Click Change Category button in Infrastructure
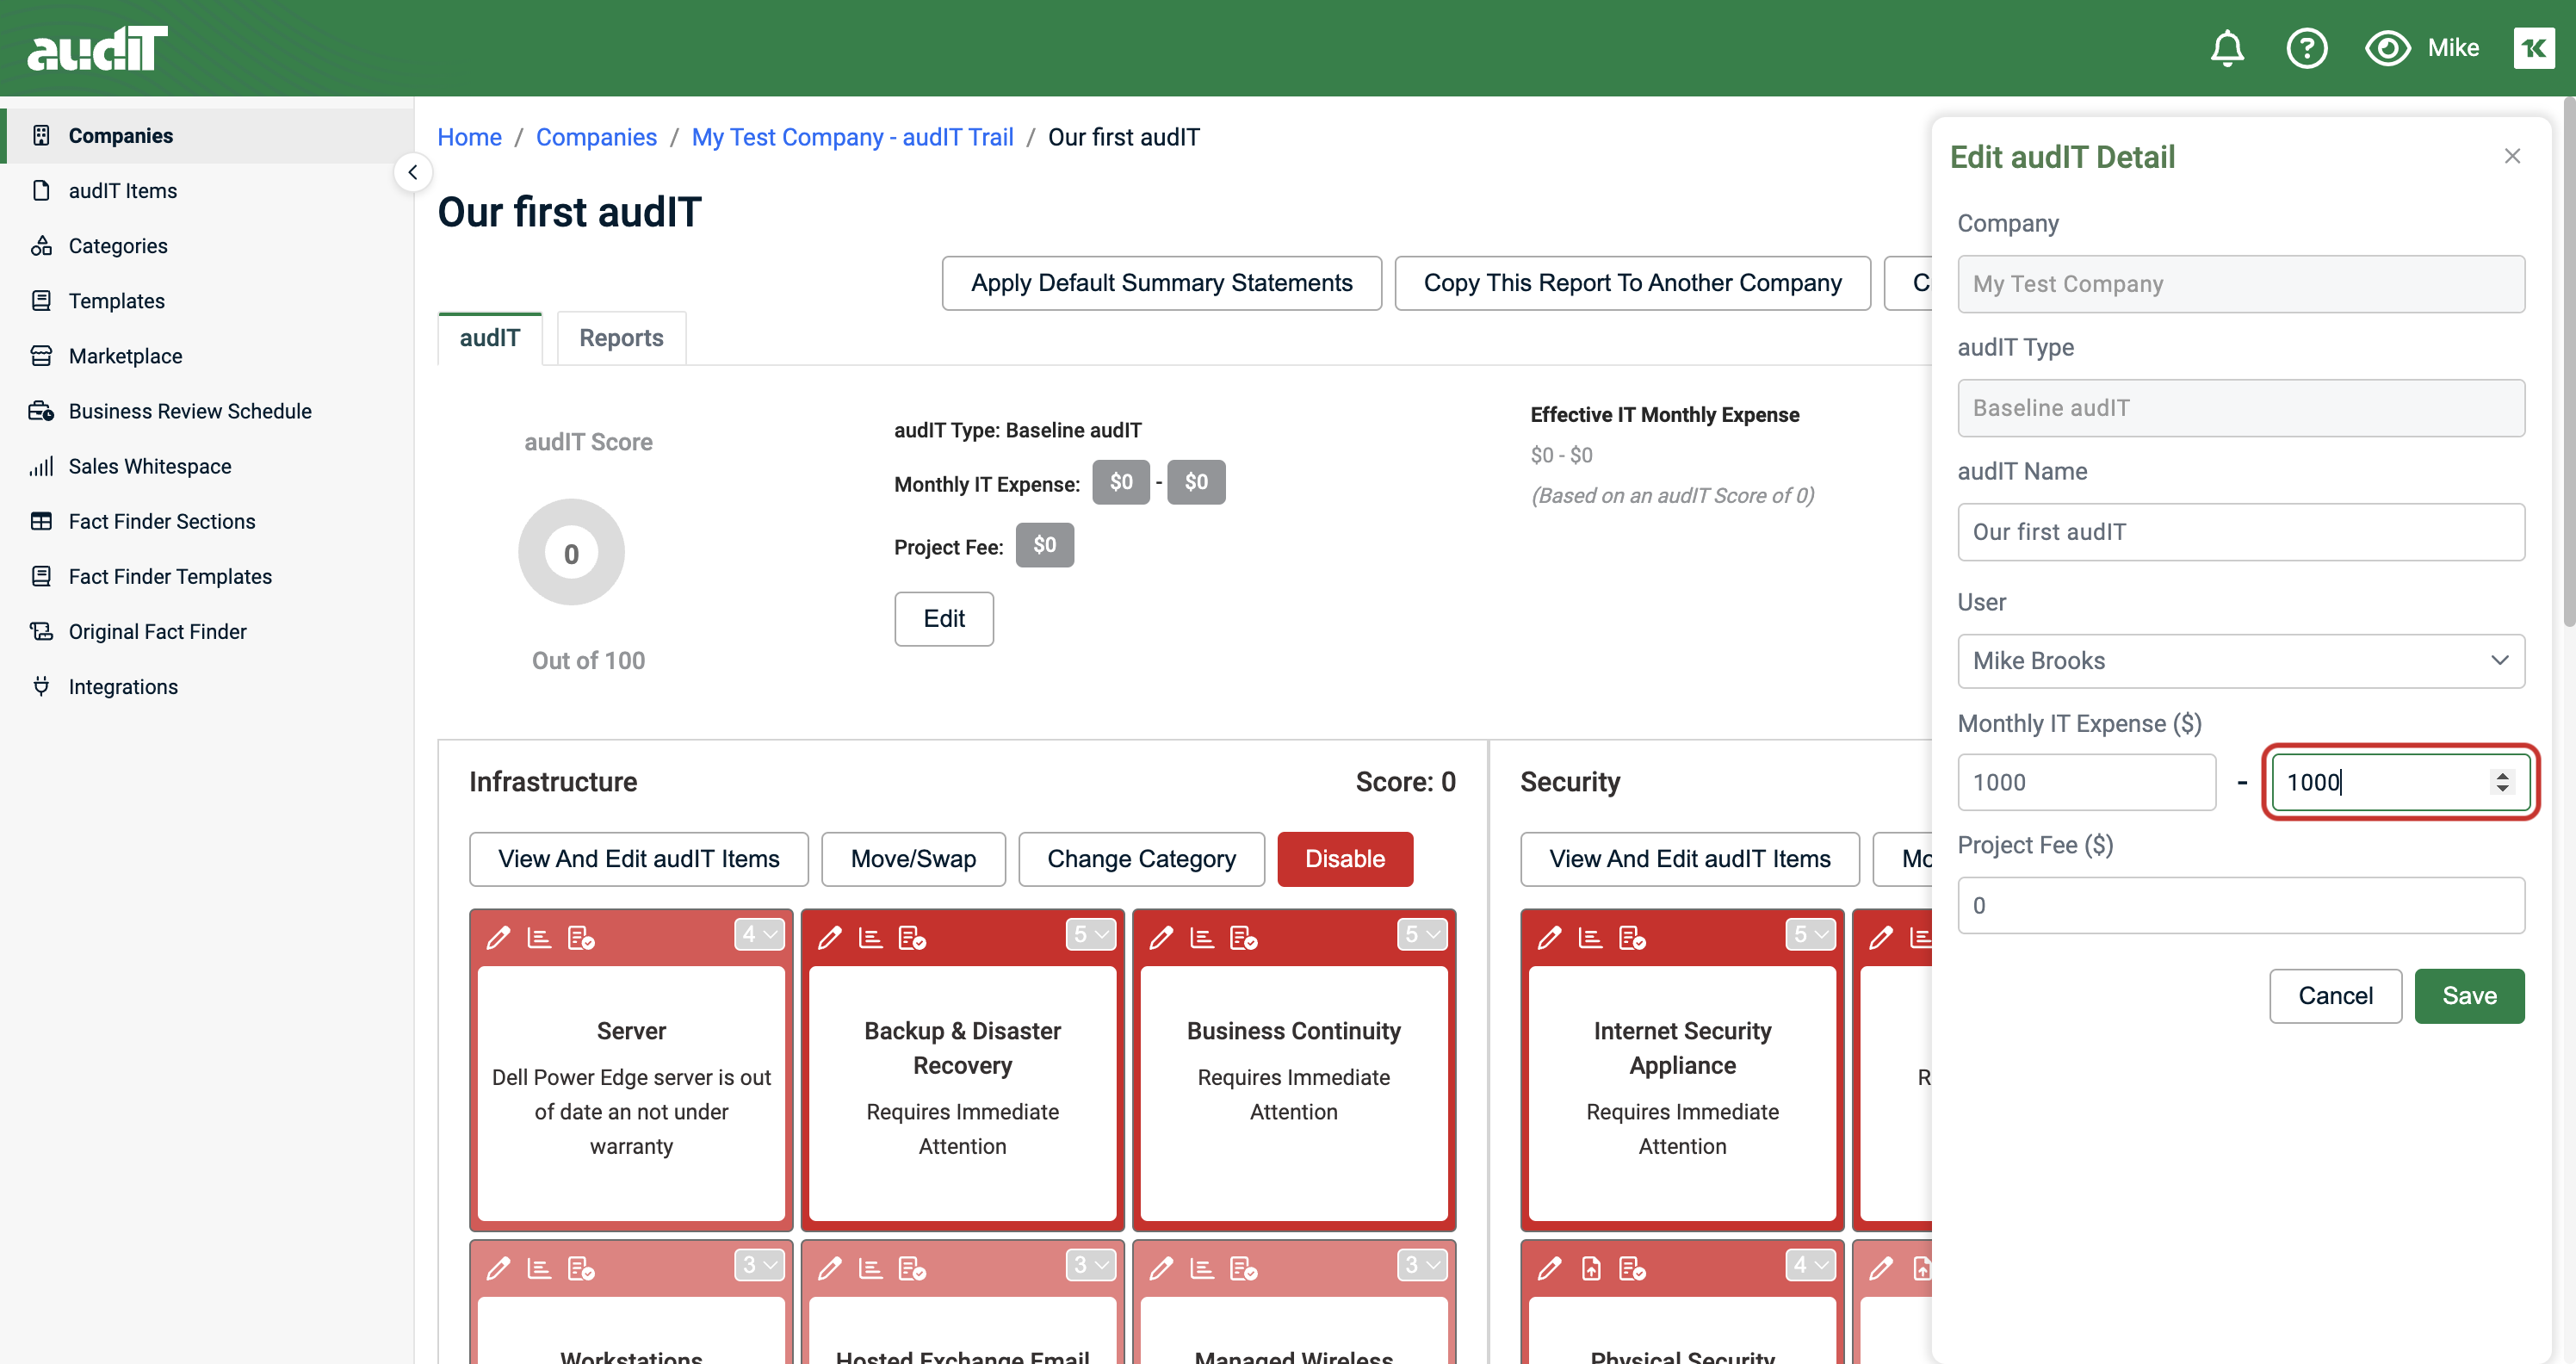2576x1364 pixels. click(x=1141, y=859)
